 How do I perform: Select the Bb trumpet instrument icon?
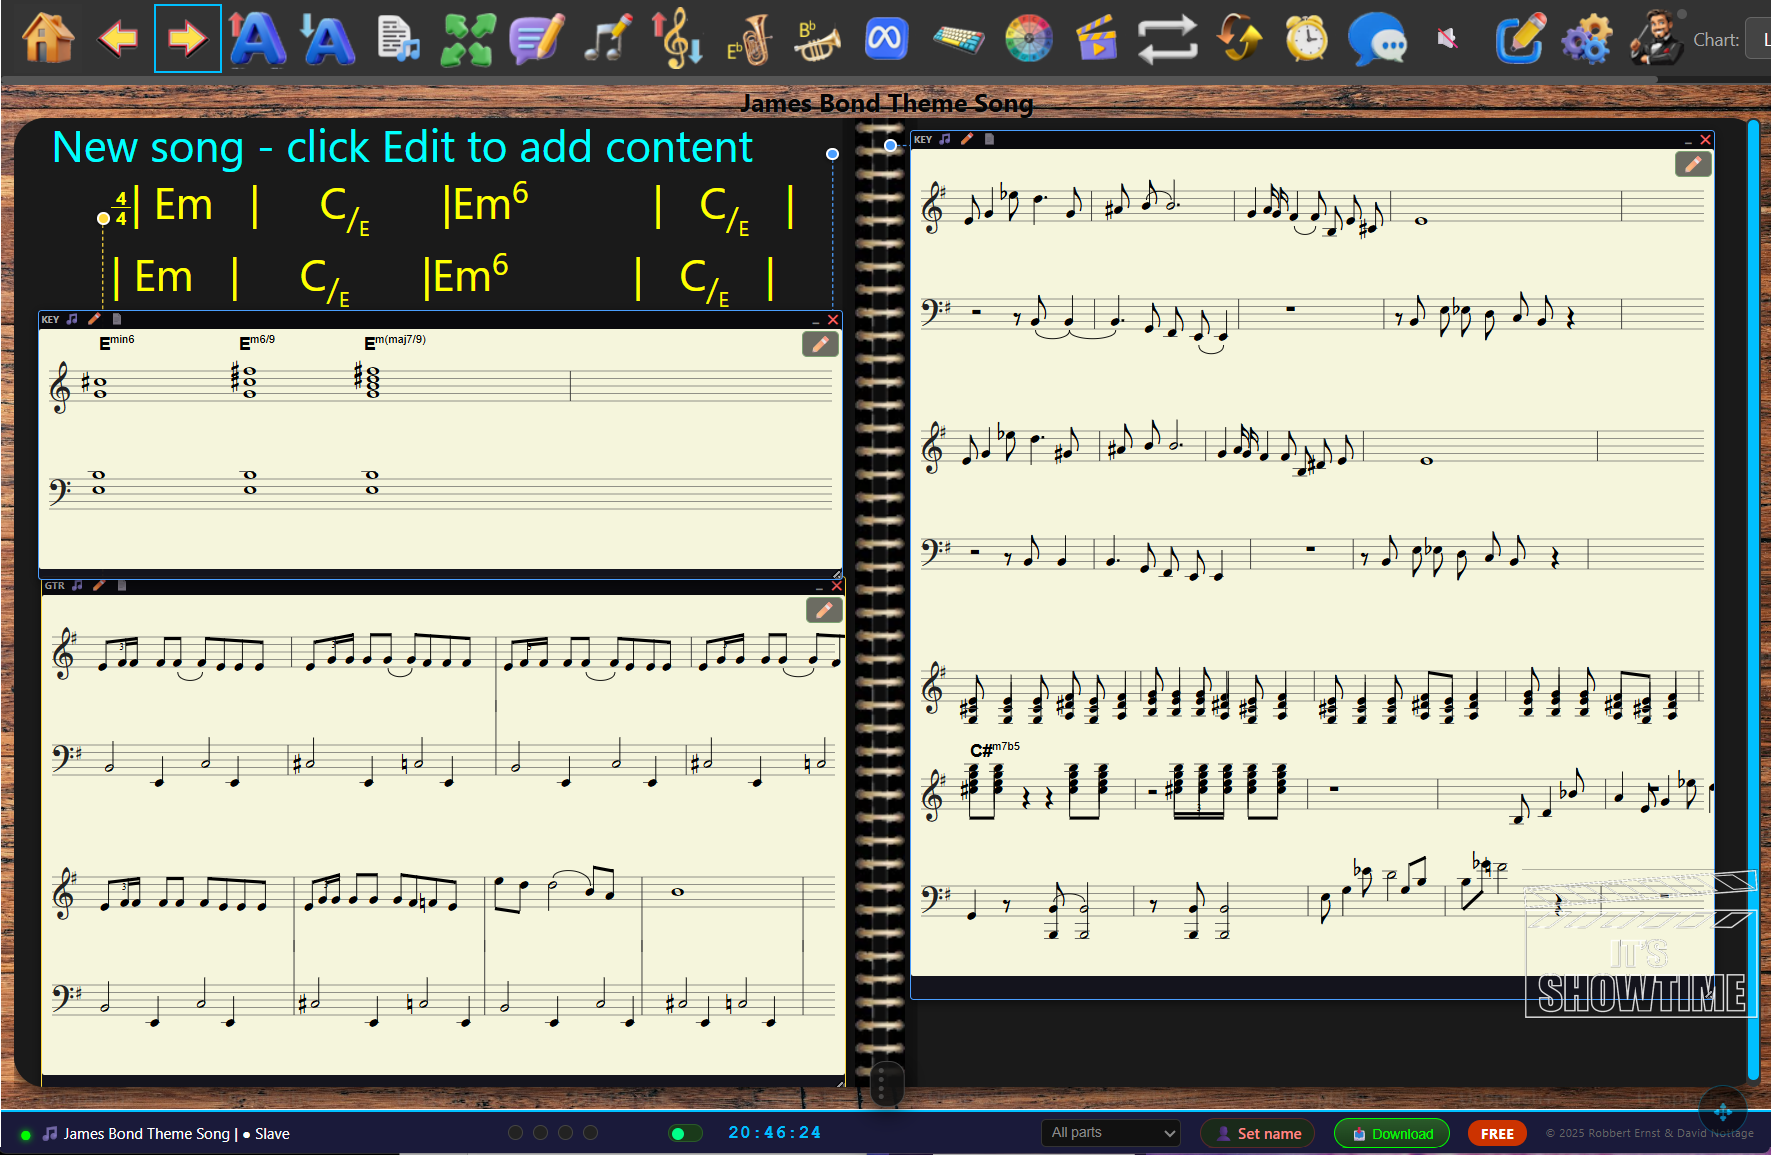(x=817, y=39)
